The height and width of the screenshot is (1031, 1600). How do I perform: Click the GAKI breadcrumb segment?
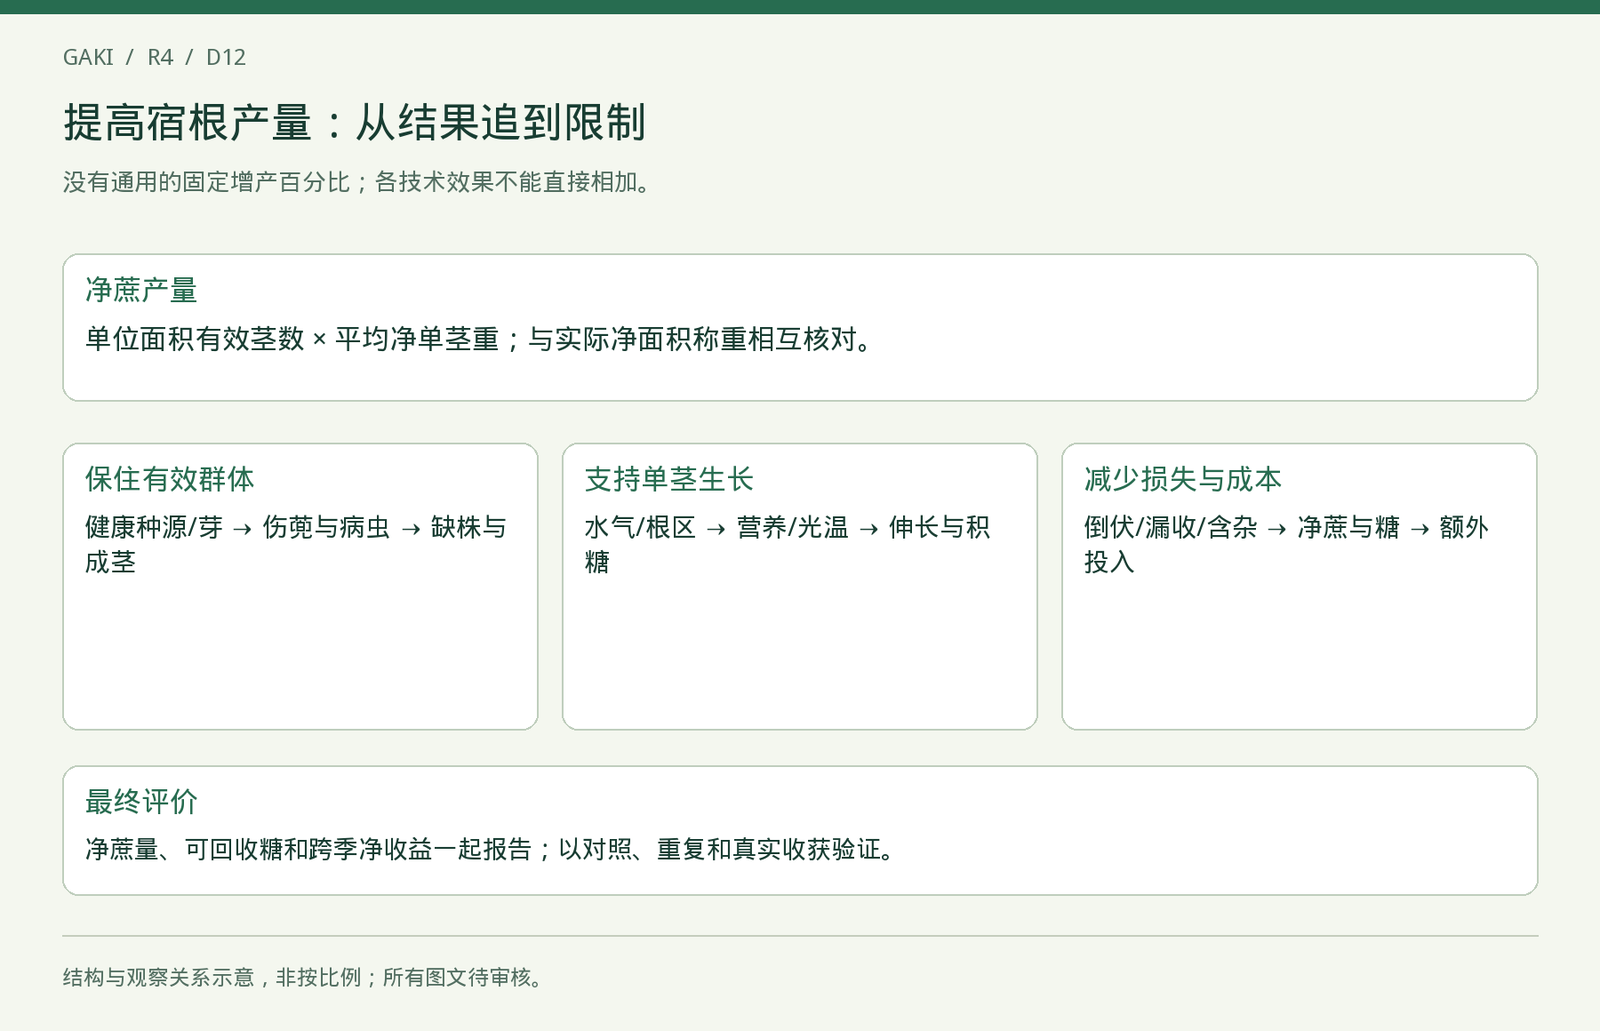click(x=88, y=57)
